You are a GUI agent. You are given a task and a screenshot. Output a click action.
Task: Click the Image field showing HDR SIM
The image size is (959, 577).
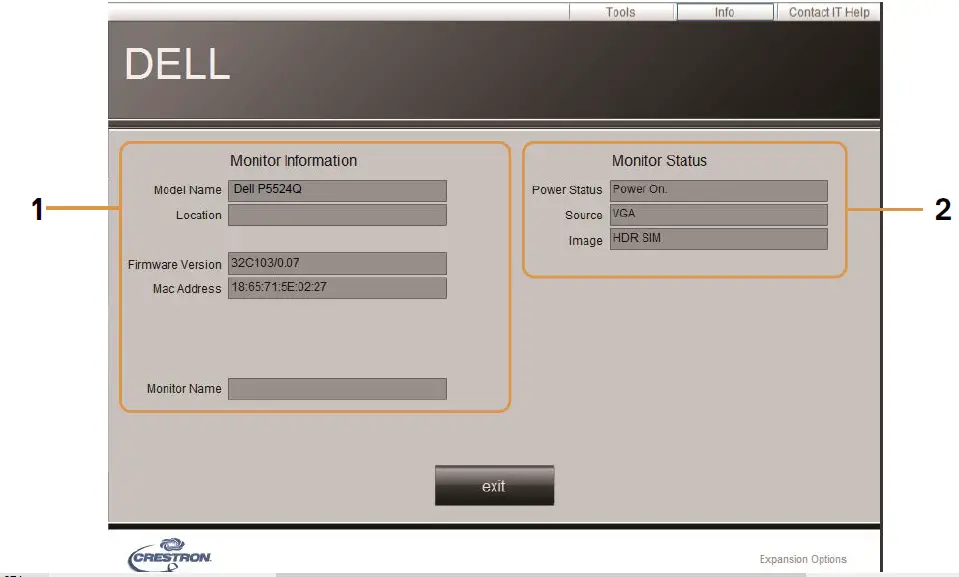718,239
